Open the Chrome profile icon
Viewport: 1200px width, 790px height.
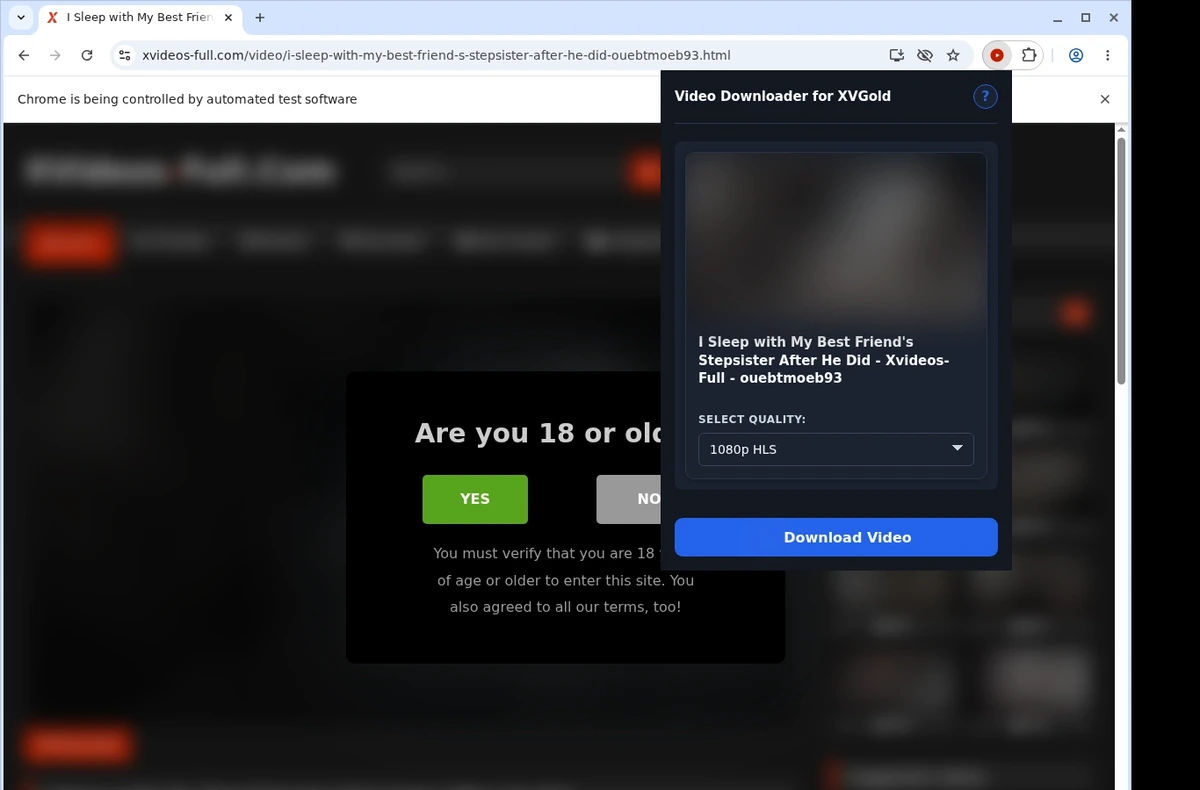click(1076, 56)
